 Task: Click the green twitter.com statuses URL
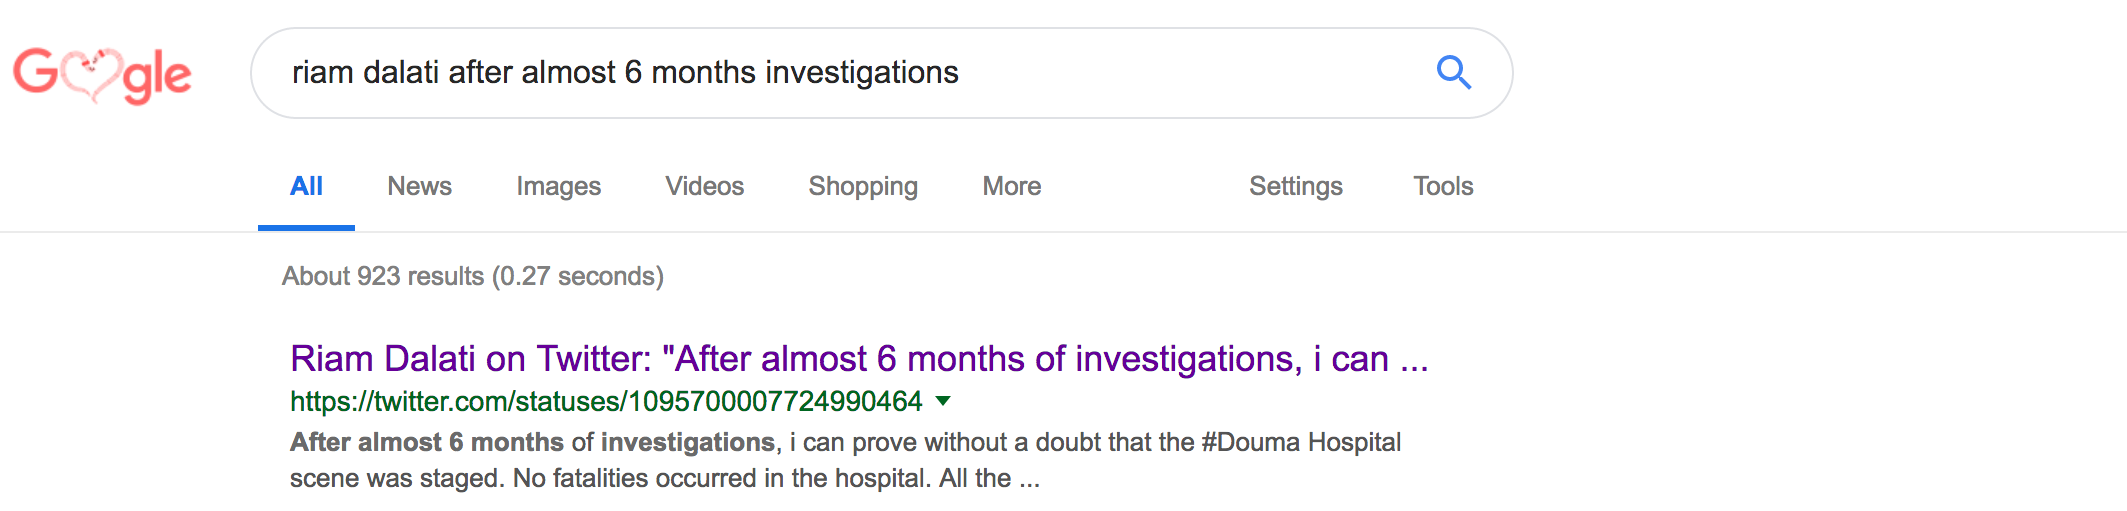[x=606, y=401]
